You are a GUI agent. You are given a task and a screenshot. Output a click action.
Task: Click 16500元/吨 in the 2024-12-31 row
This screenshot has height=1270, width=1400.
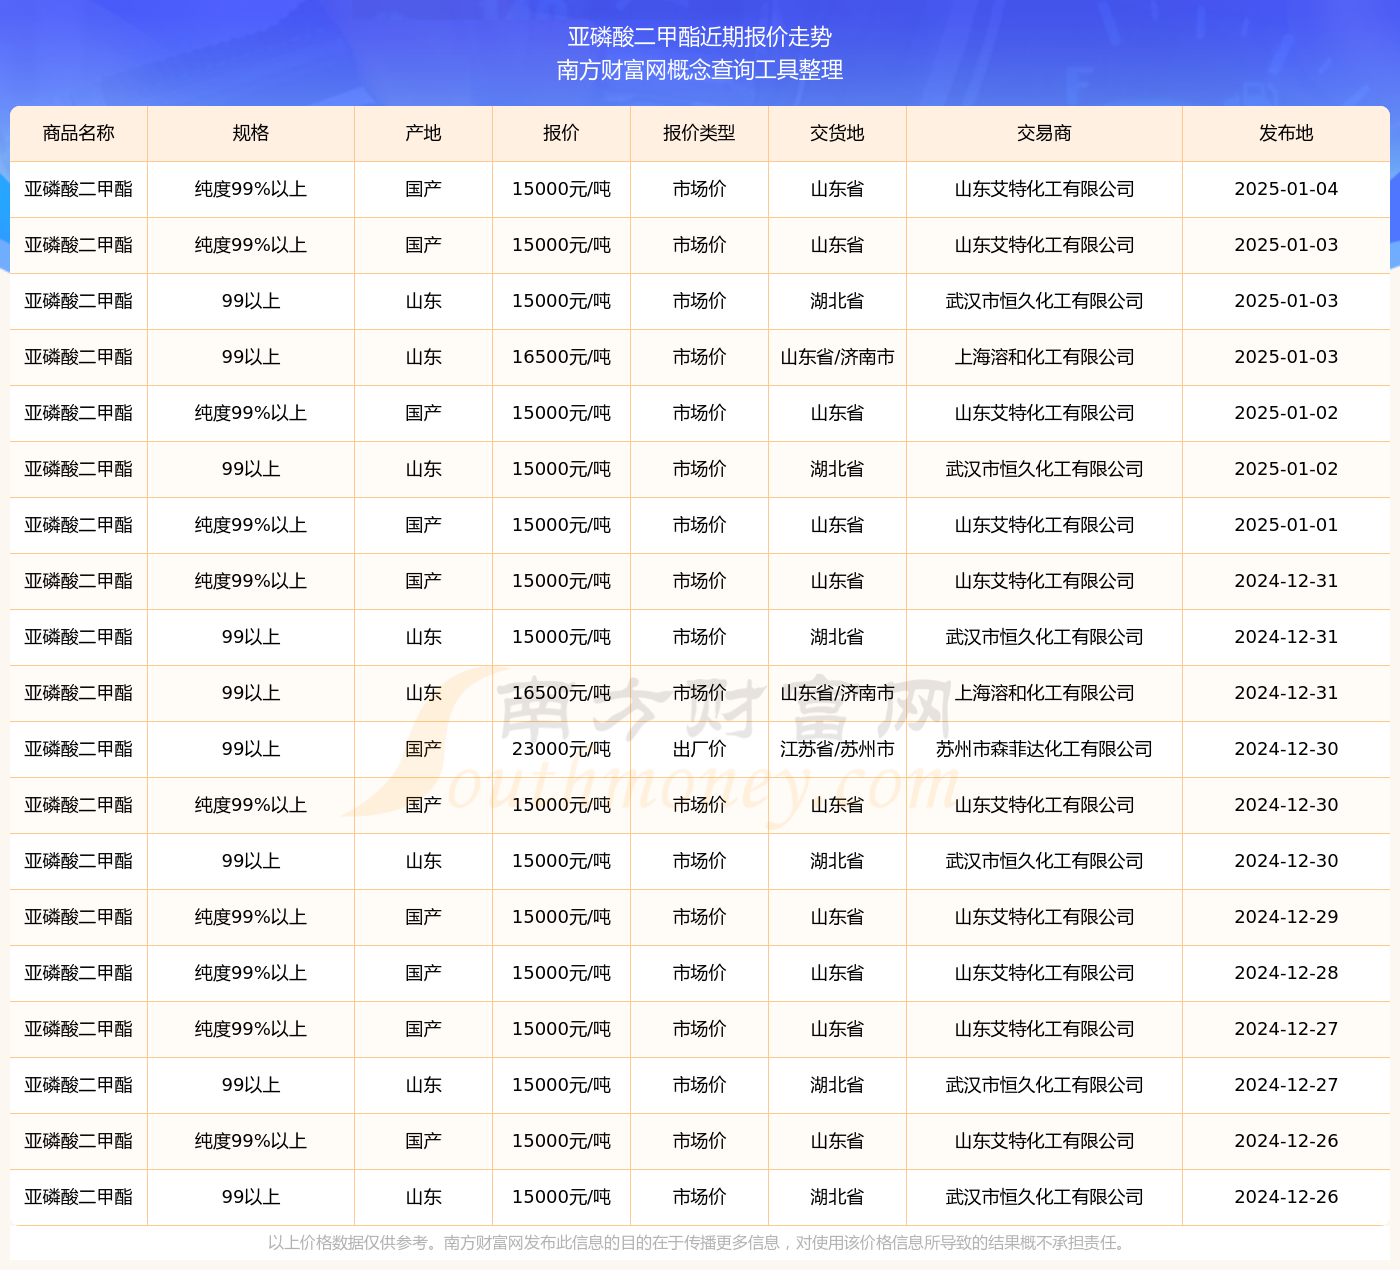562,693
